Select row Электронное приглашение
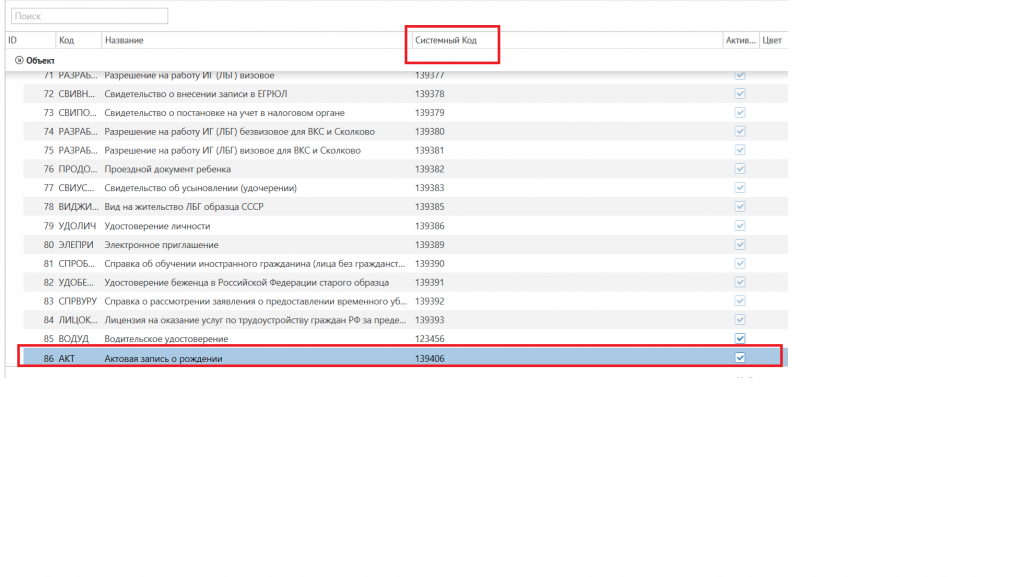 pos(405,245)
